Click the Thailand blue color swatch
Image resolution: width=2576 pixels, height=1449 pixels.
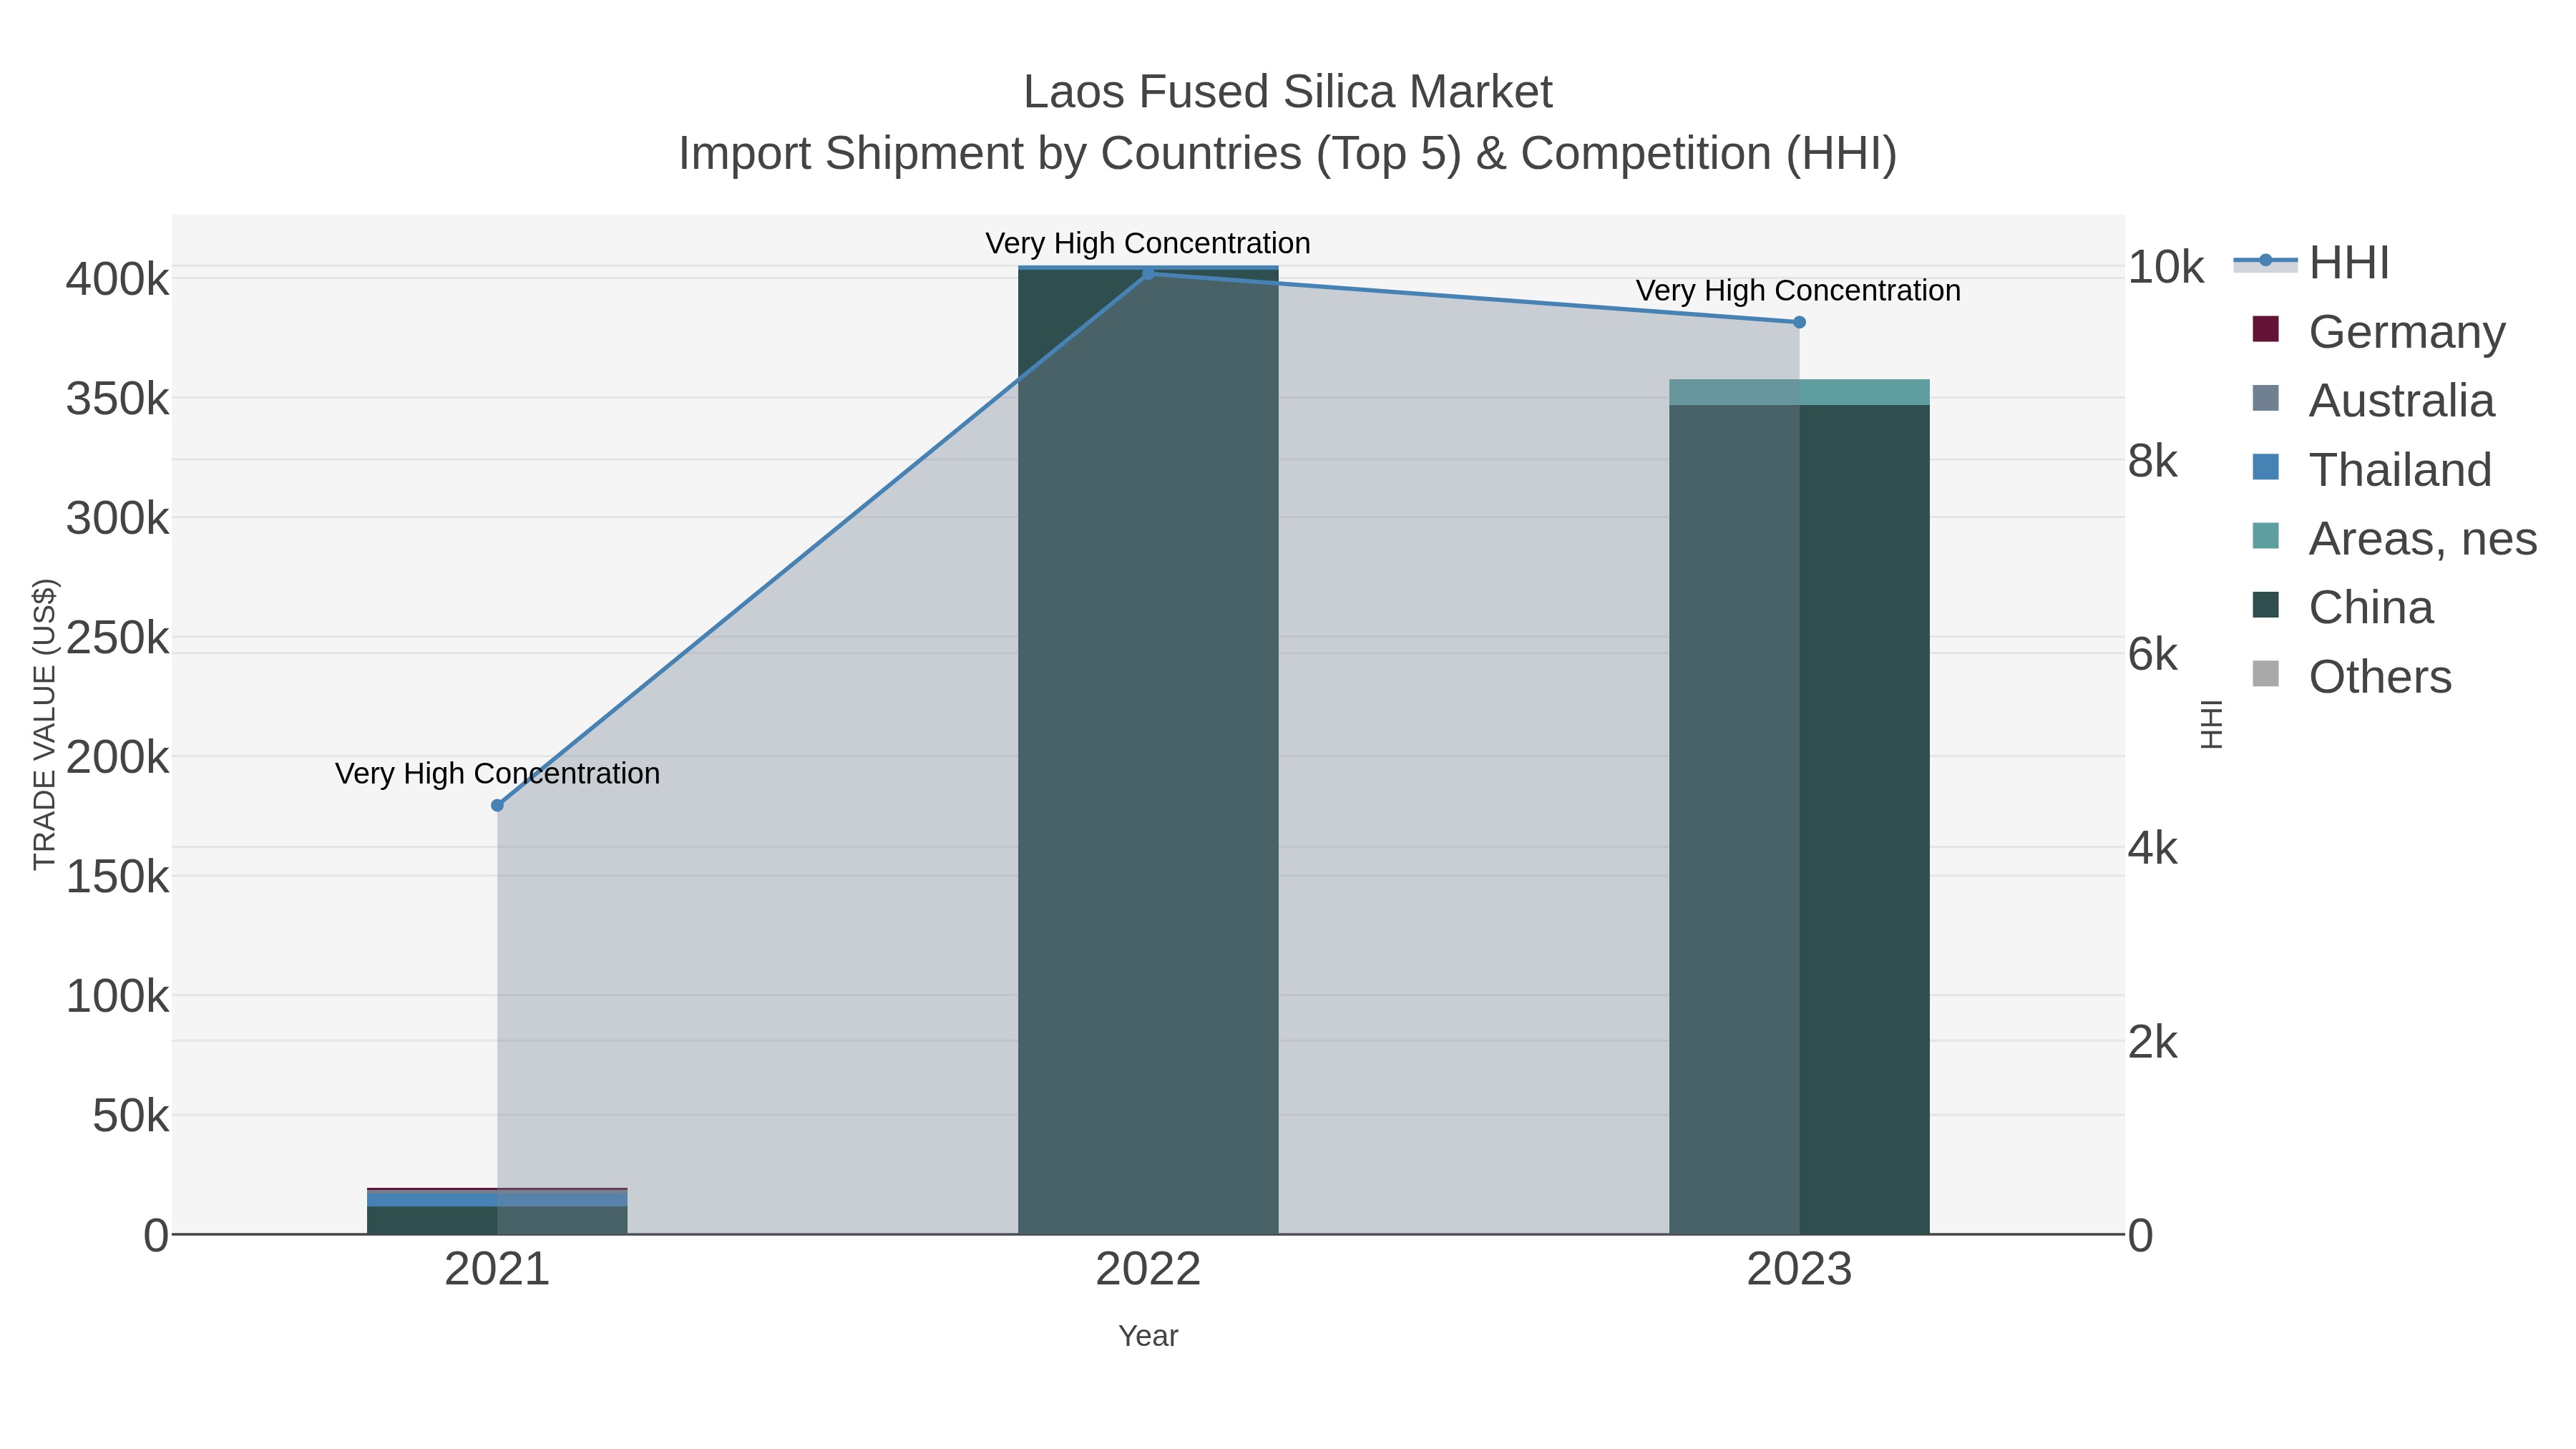[2266, 467]
